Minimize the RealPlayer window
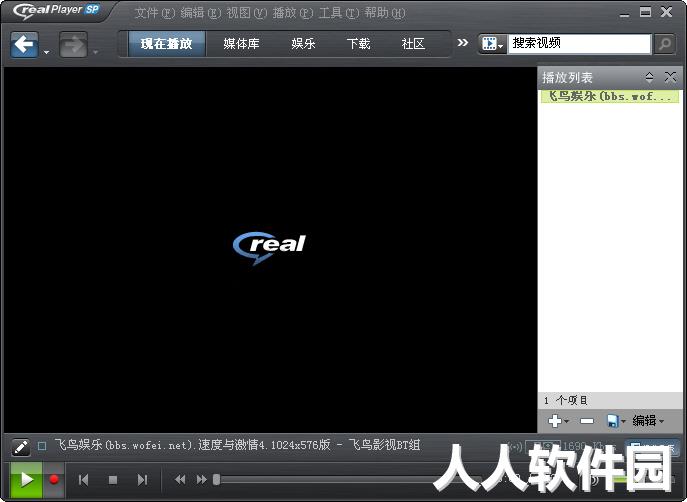The width and height of the screenshot is (687, 502). tap(624, 13)
